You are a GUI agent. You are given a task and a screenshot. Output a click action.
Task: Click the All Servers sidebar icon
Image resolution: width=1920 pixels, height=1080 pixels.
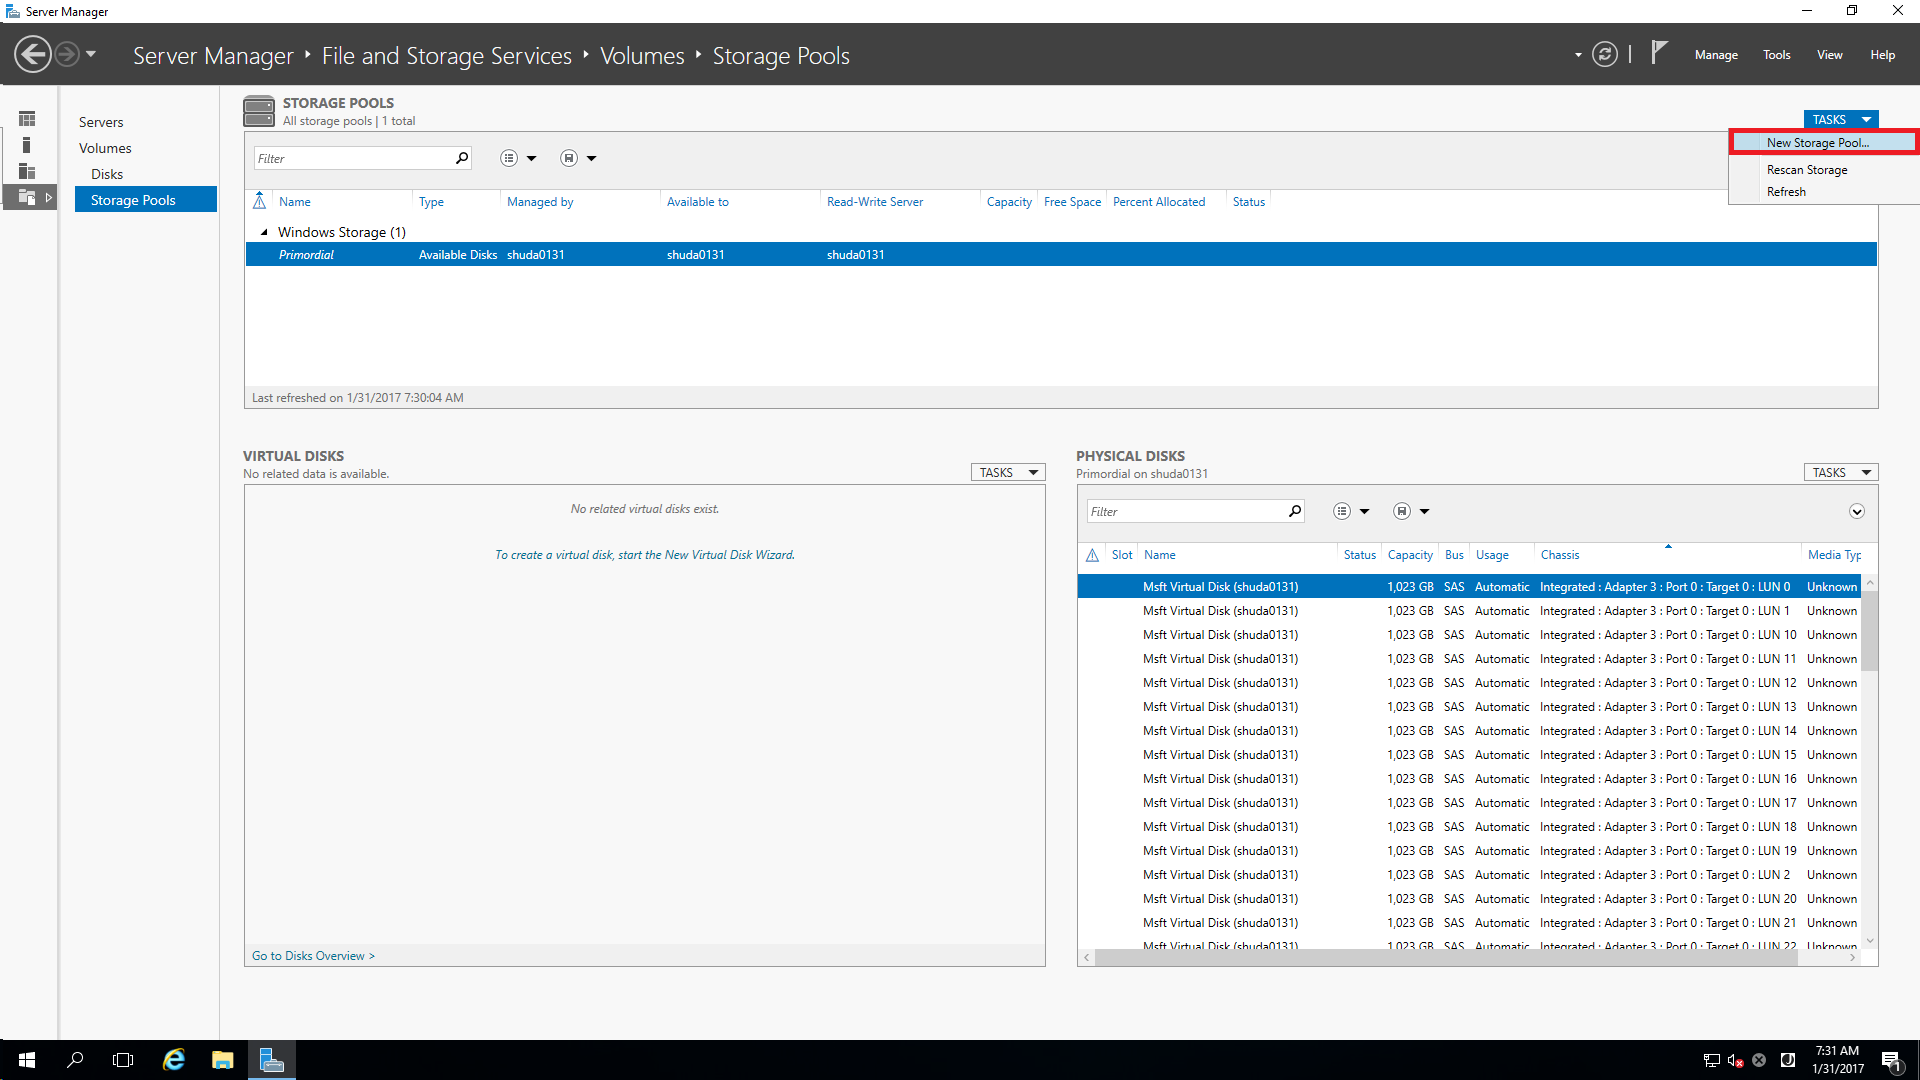27,171
